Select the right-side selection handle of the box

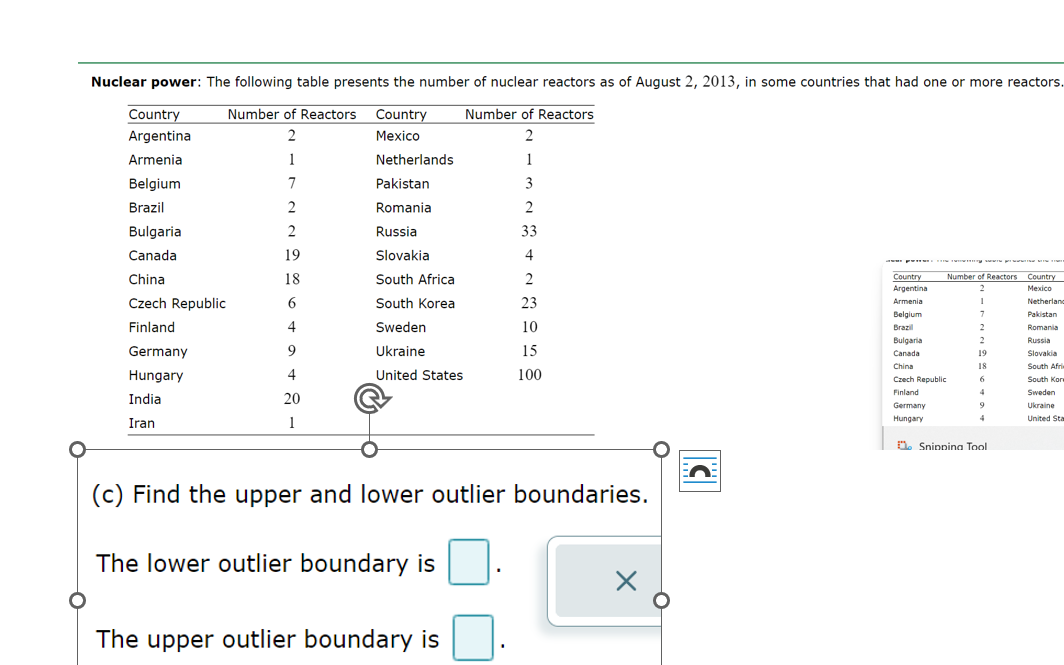click(x=661, y=598)
